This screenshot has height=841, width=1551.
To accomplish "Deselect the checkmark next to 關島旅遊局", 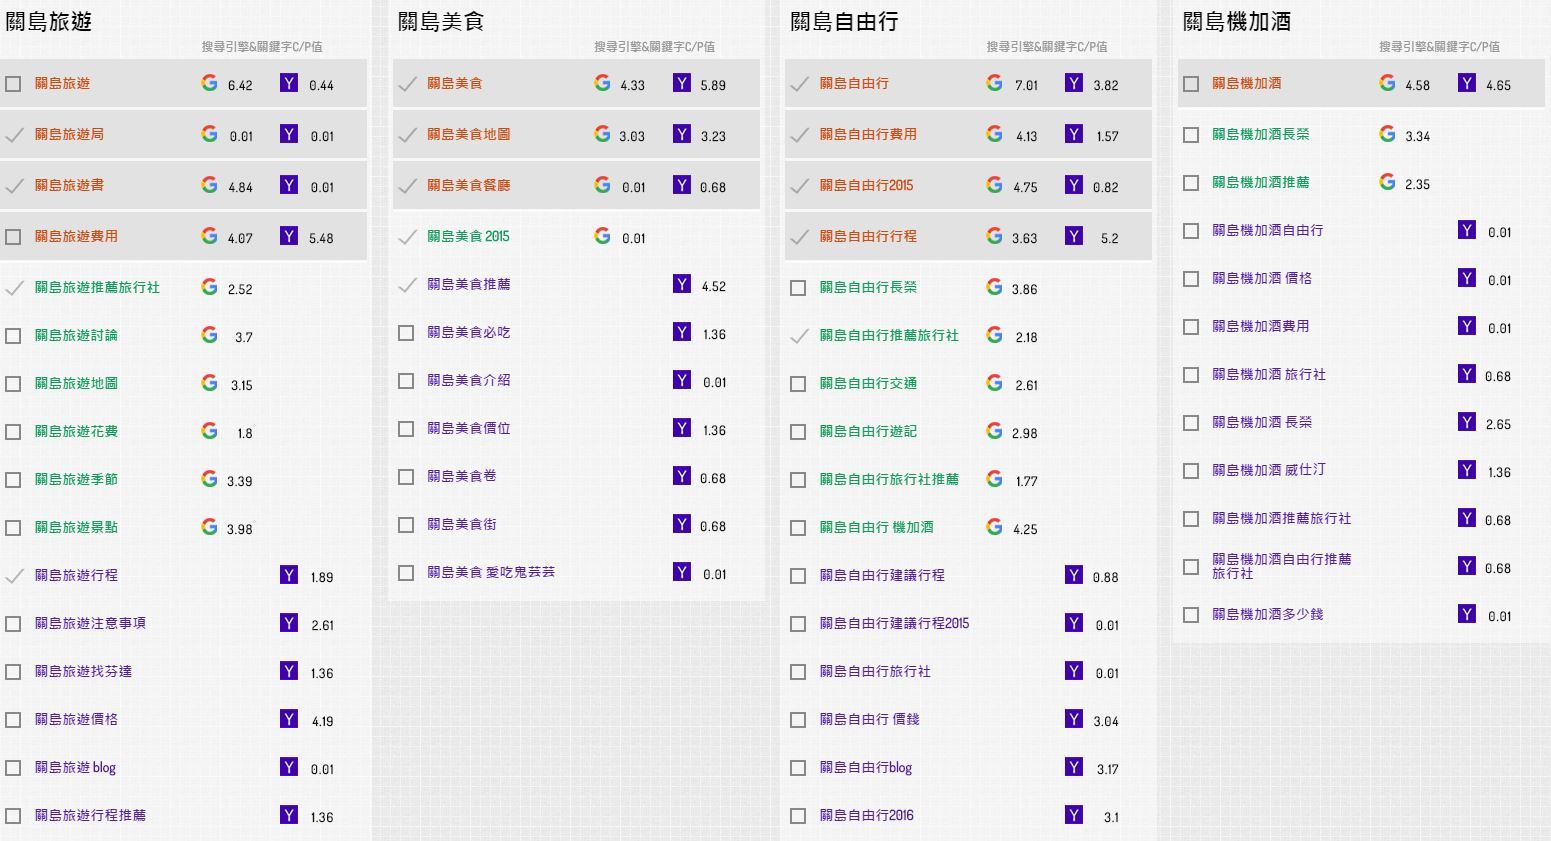I will 14,134.
